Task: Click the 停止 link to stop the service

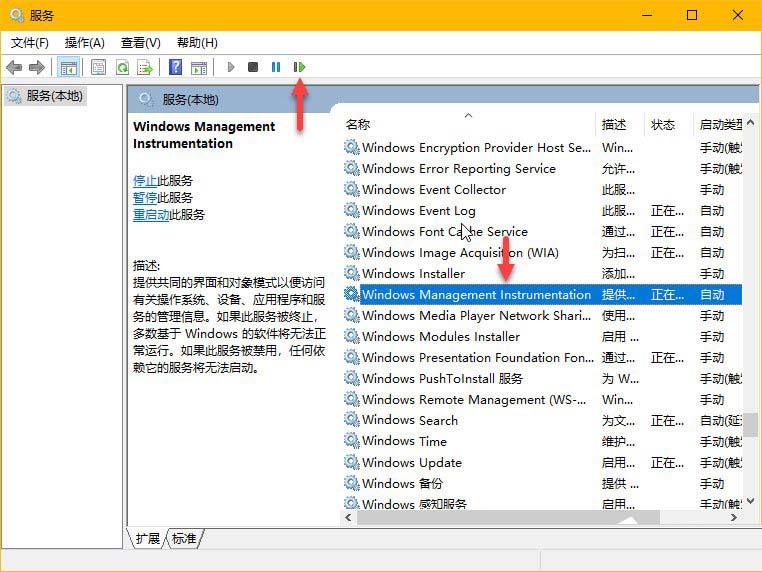Action: 145,181
